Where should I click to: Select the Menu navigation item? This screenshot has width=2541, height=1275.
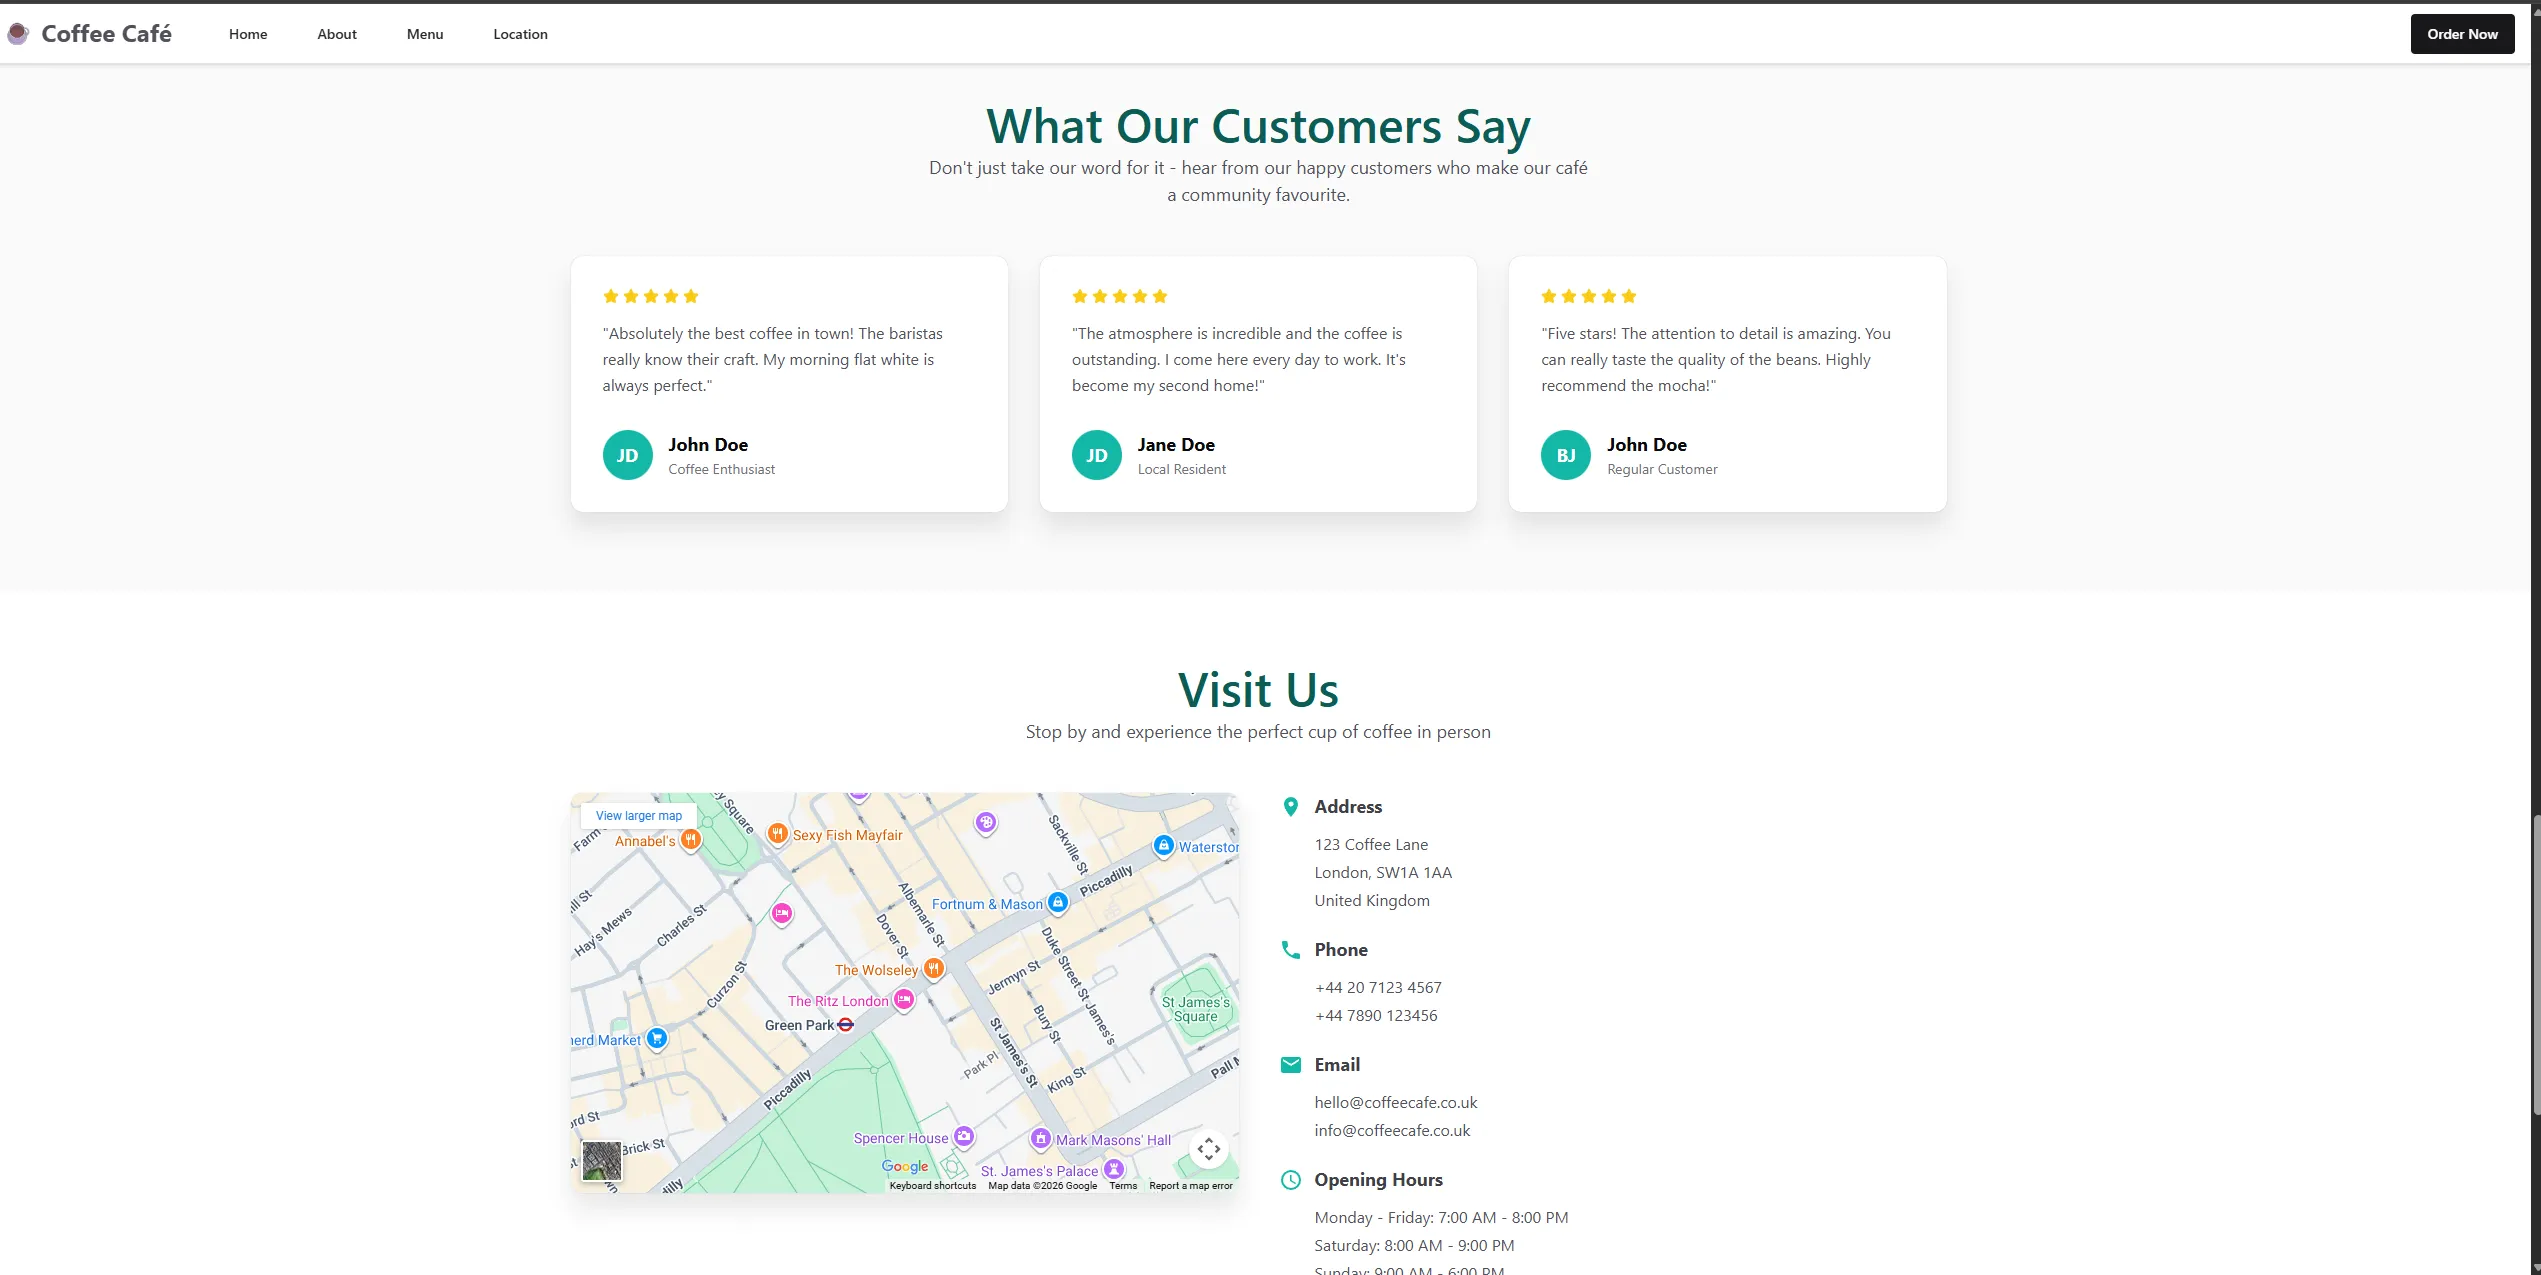pos(425,34)
